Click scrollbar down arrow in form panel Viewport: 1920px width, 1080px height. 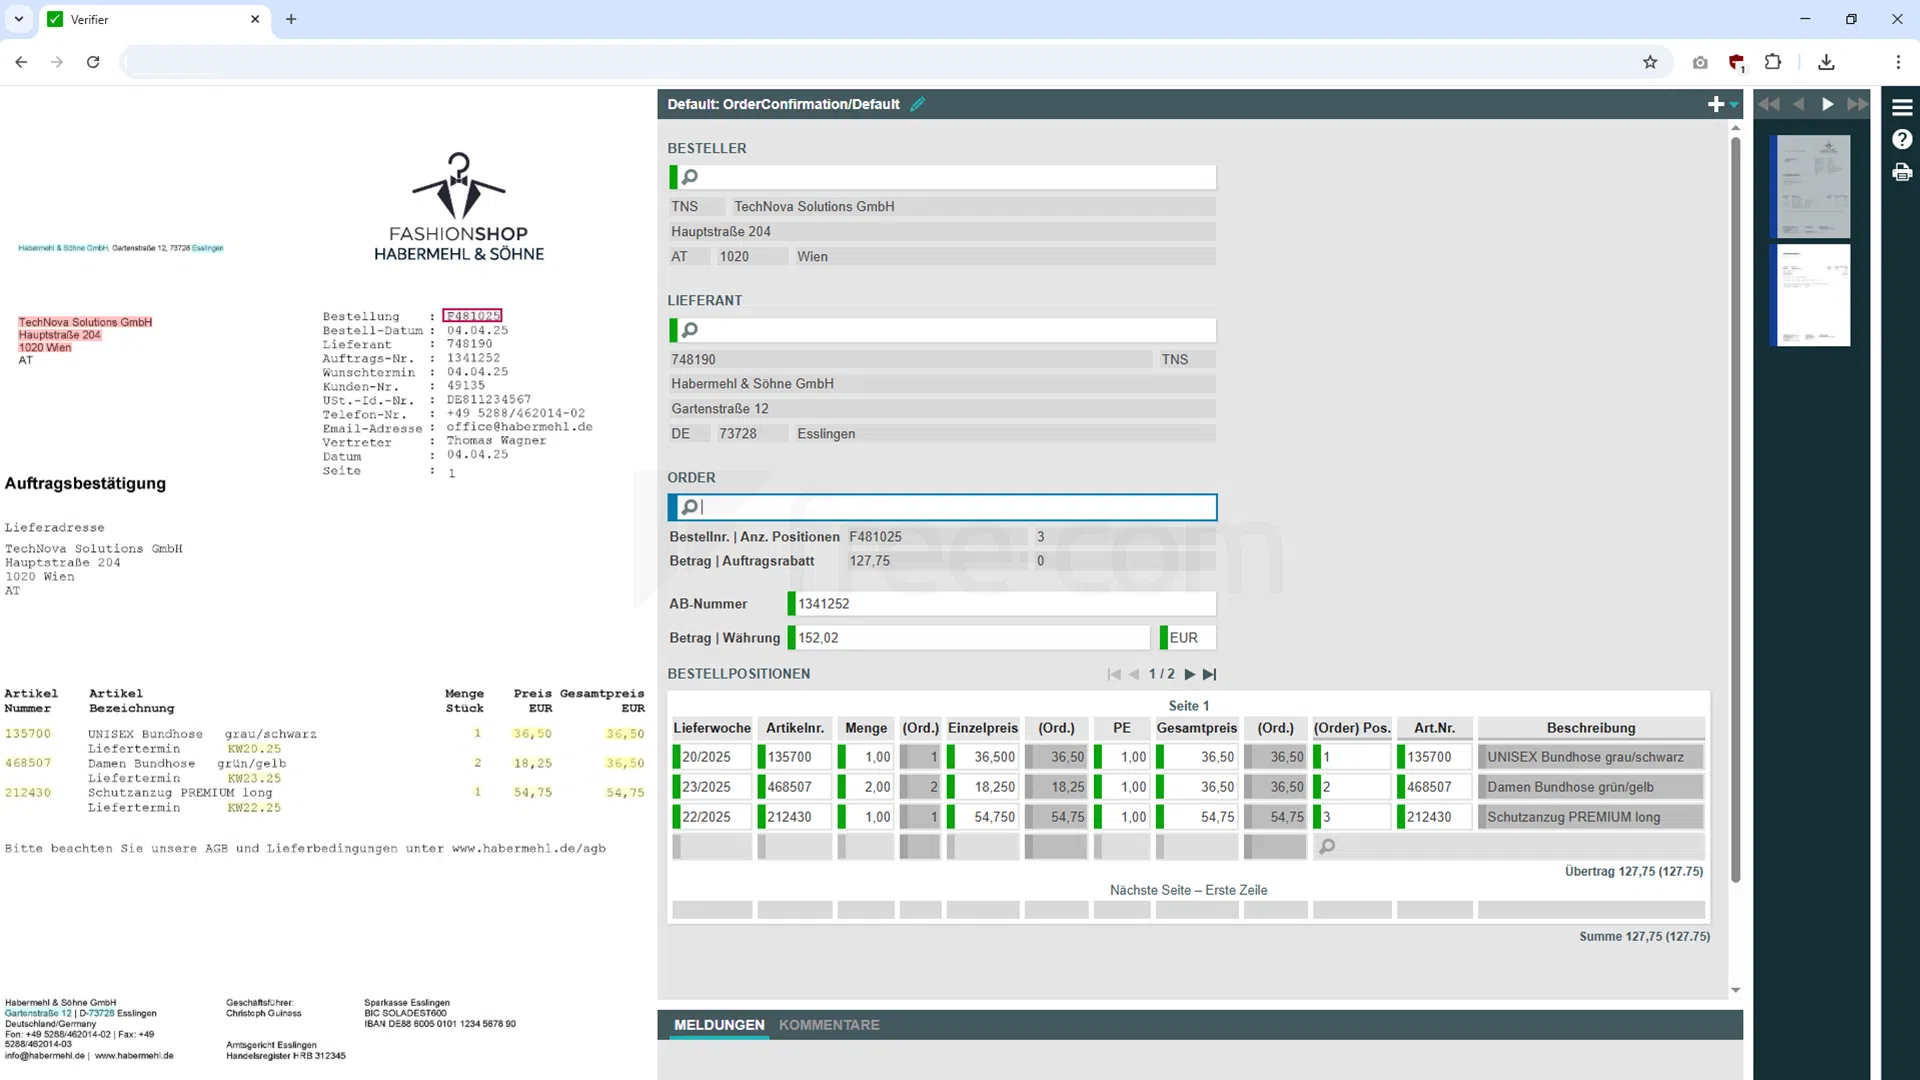click(x=1735, y=990)
